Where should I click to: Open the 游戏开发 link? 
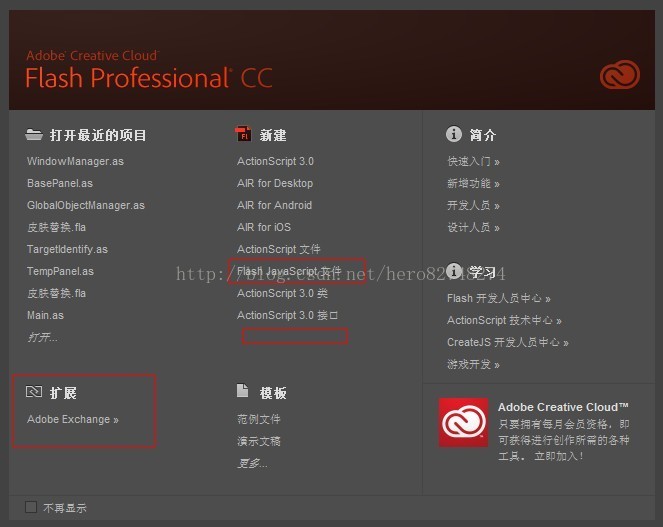tap(474, 364)
